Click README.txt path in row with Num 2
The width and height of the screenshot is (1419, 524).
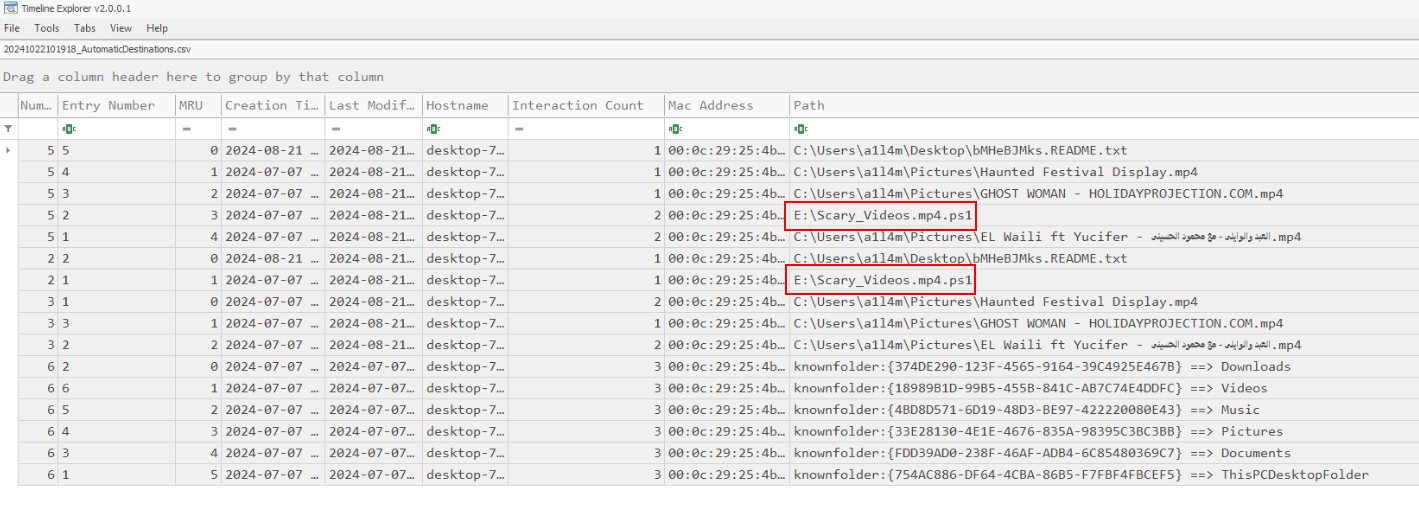pos(960,258)
